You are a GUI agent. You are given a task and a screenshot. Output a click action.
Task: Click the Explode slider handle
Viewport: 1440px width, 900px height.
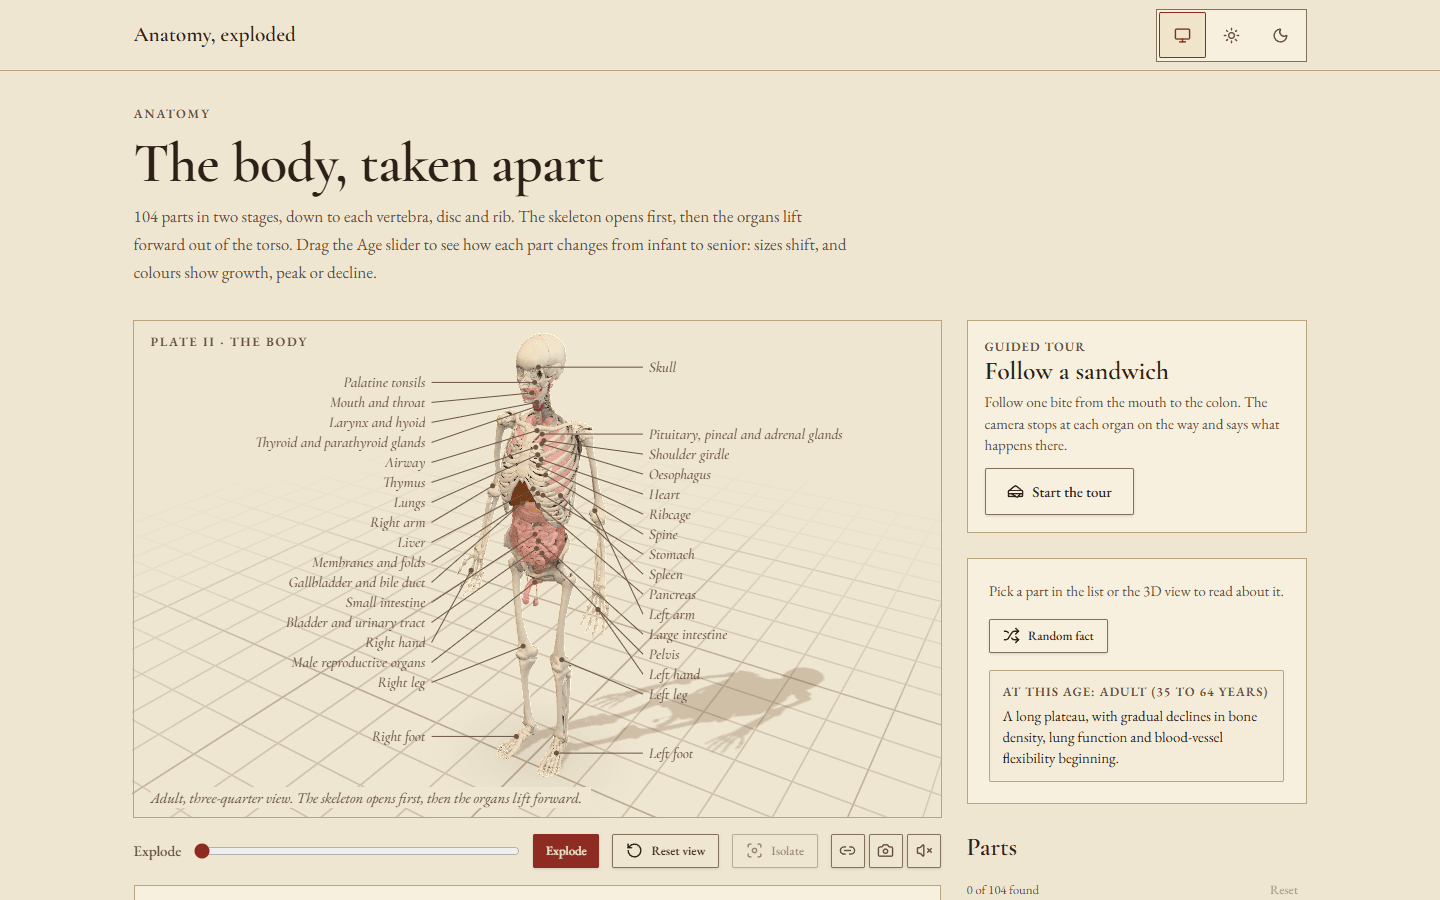click(x=202, y=851)
